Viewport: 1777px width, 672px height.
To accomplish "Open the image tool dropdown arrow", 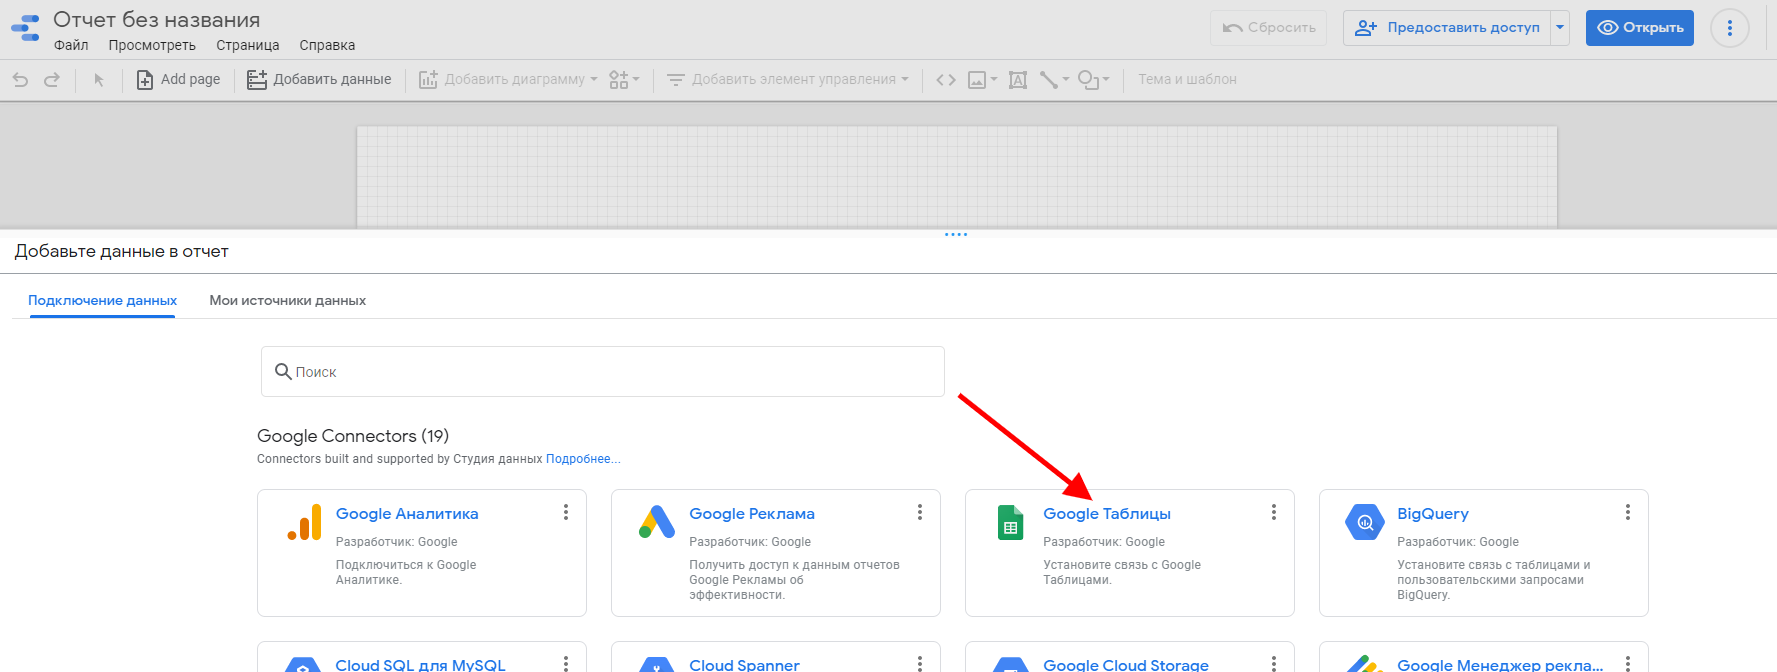I will click(994, 80).
